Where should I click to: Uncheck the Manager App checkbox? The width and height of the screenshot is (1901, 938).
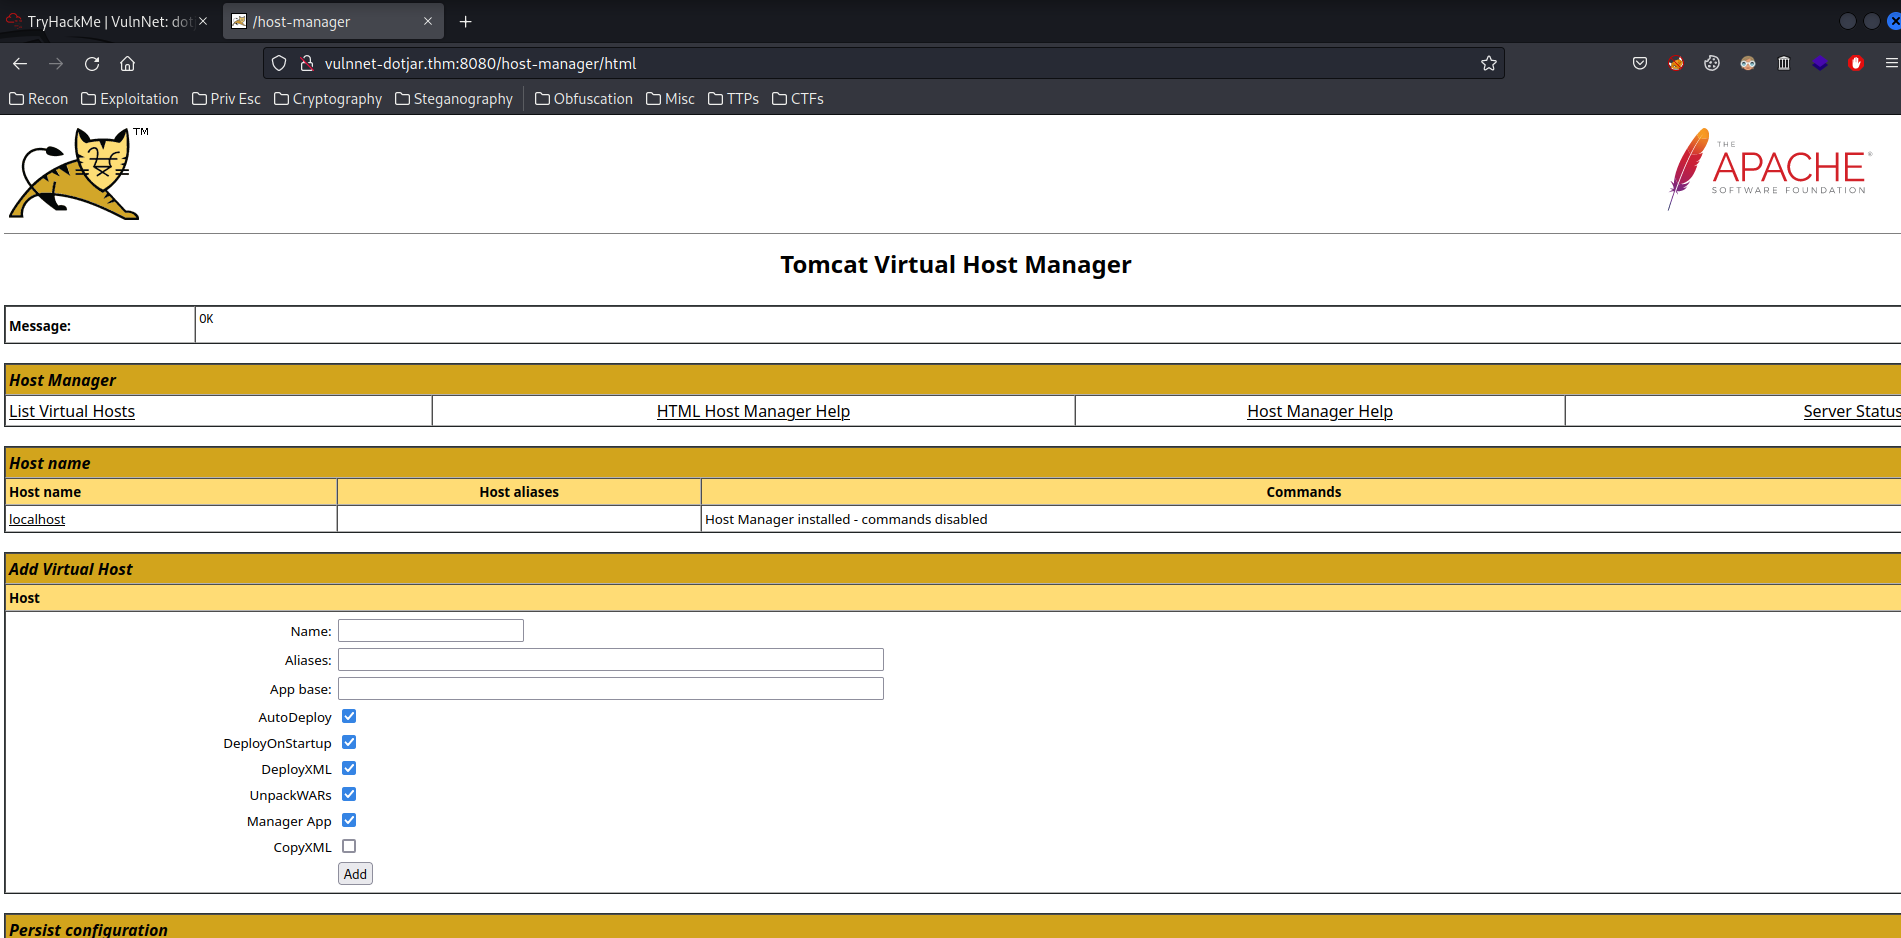pos(349,820)
